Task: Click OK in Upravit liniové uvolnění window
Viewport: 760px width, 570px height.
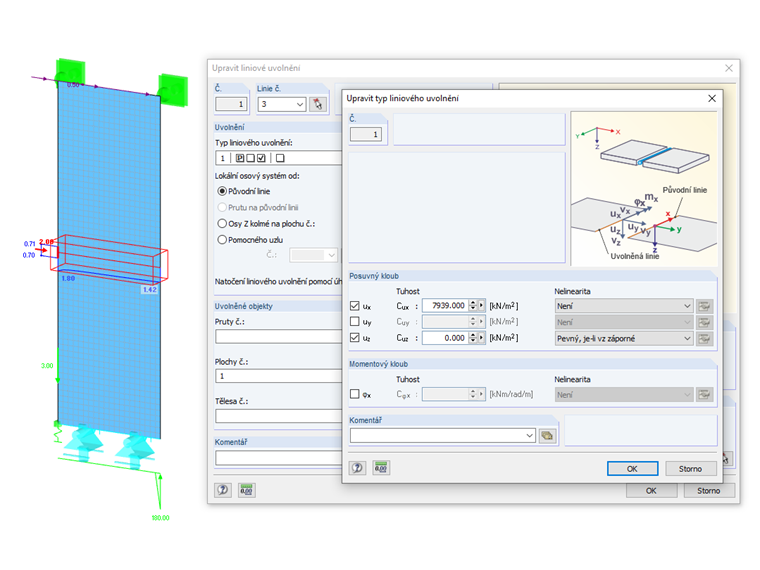Action: [x=651, y=491]
